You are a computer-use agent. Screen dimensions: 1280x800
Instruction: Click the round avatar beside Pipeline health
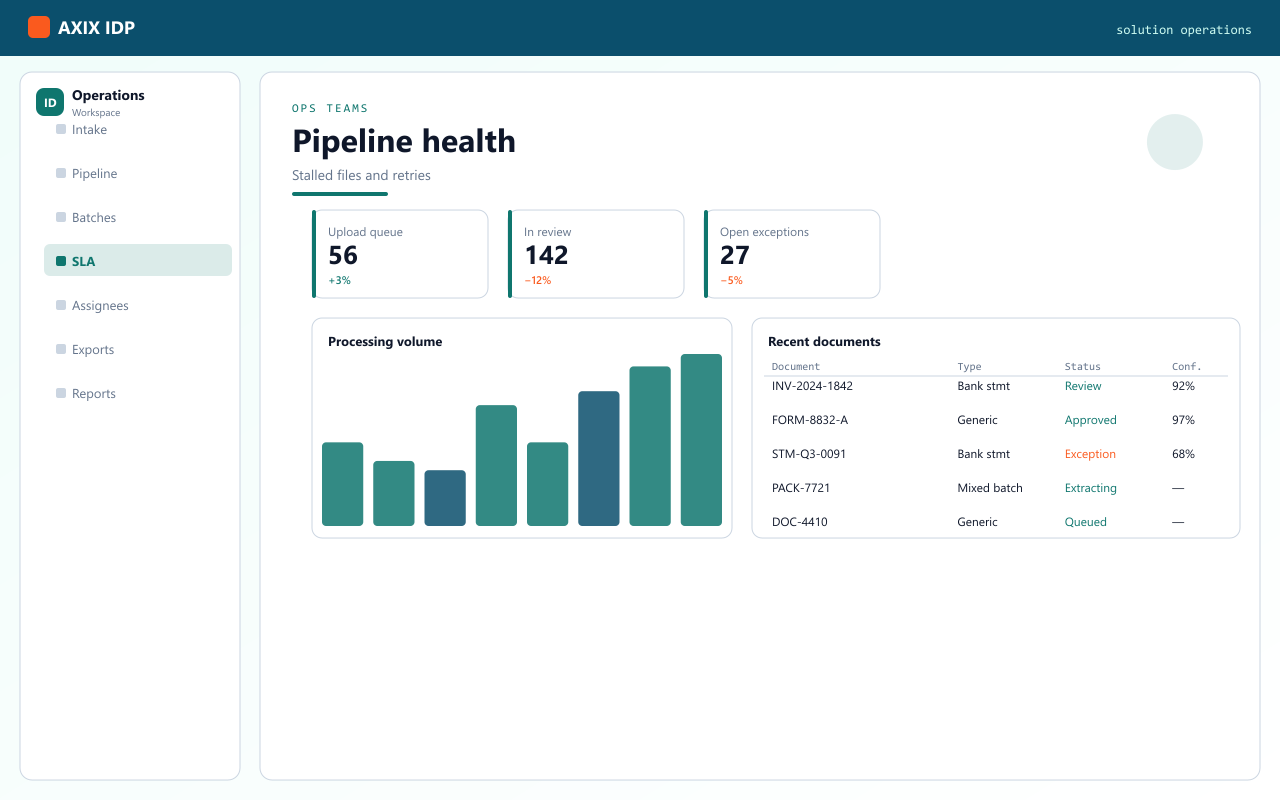click(x=1175, y=142)
